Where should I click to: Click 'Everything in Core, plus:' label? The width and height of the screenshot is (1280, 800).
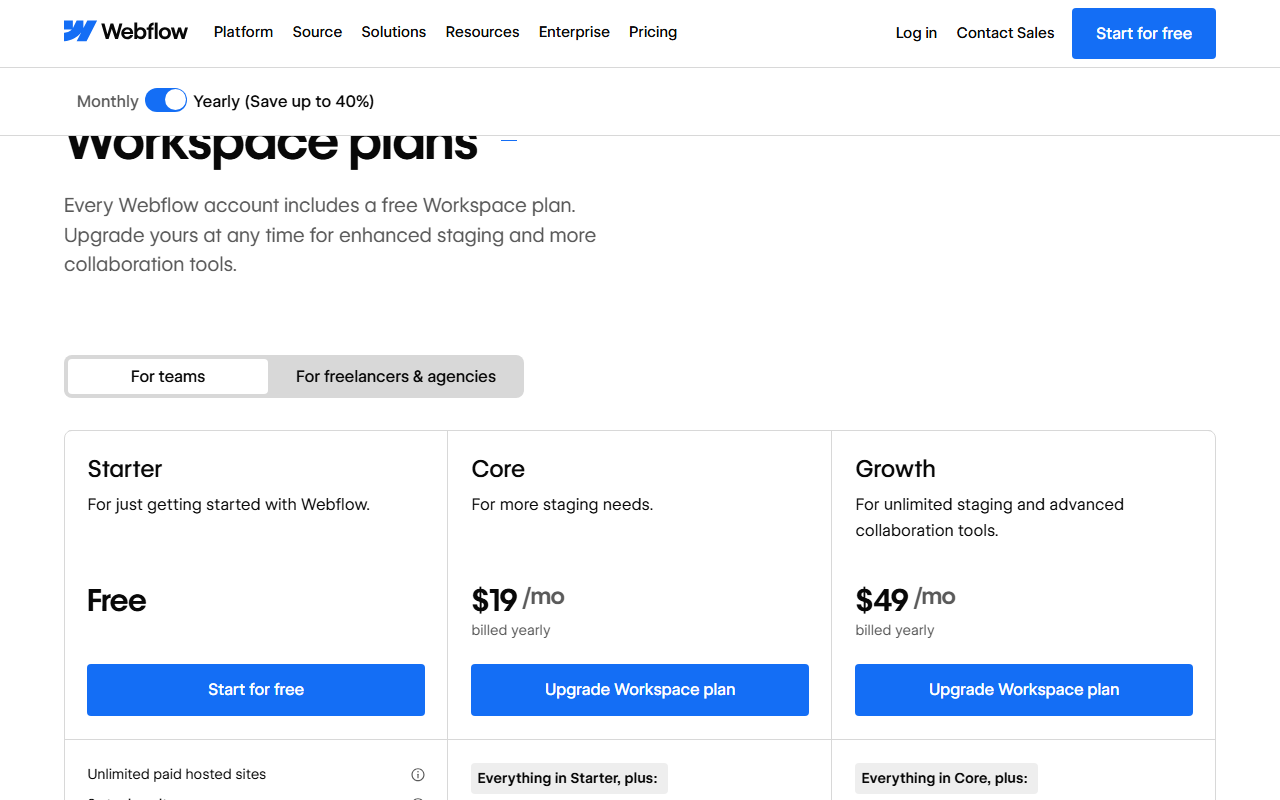(945, 778)
